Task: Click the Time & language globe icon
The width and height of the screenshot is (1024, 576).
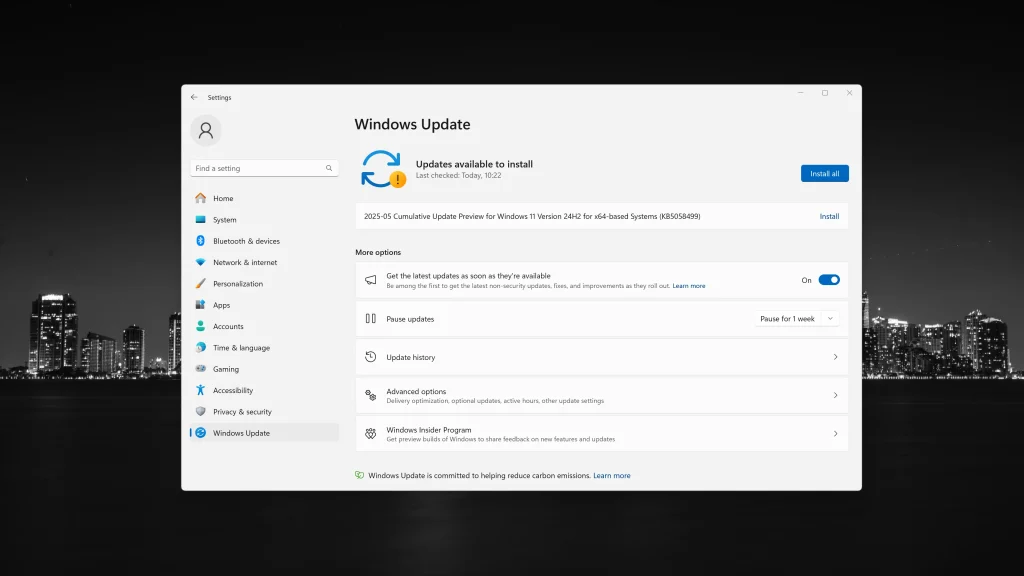Action: (200, 347)
